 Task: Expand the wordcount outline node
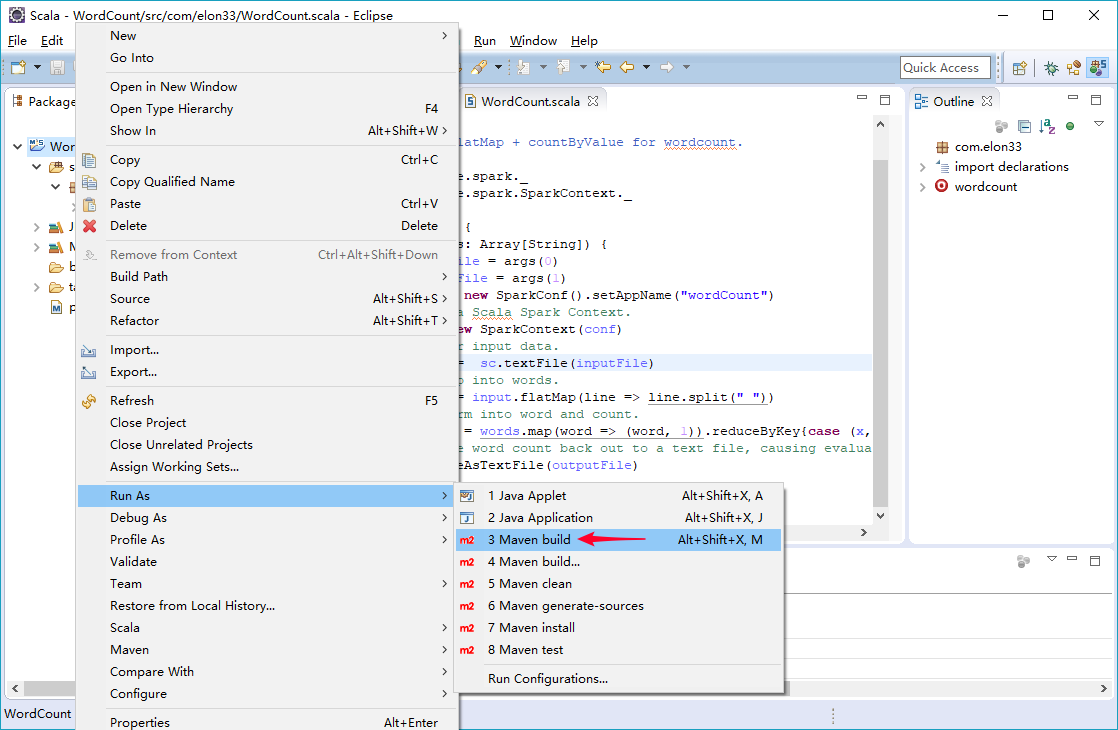pos(923,187)
